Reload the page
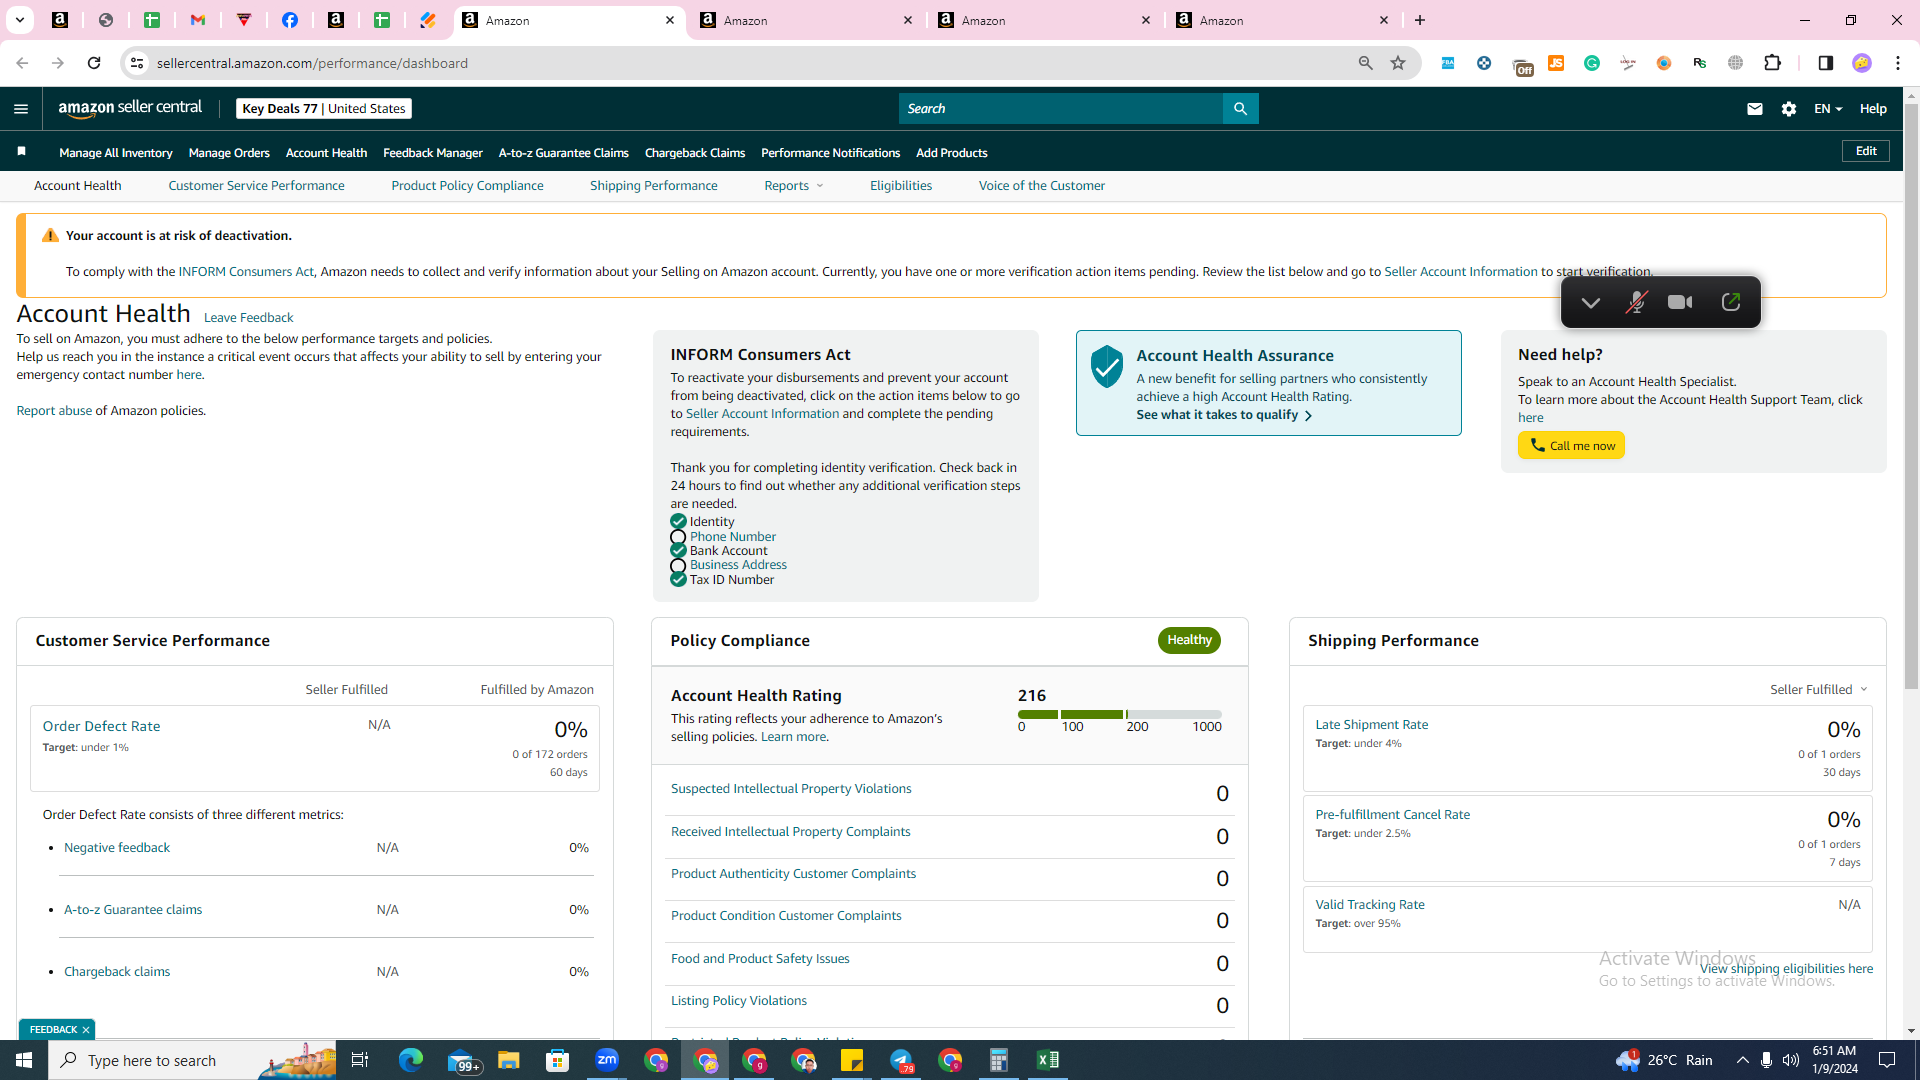 [x=94, y=63]
